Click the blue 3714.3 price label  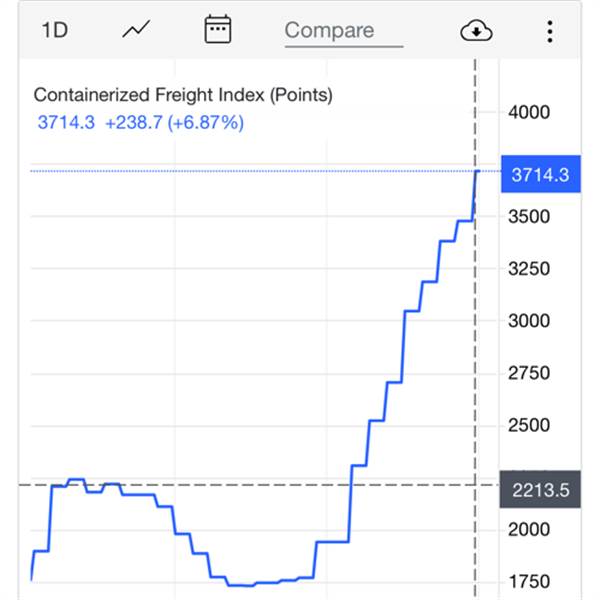(x=541, y=174)
